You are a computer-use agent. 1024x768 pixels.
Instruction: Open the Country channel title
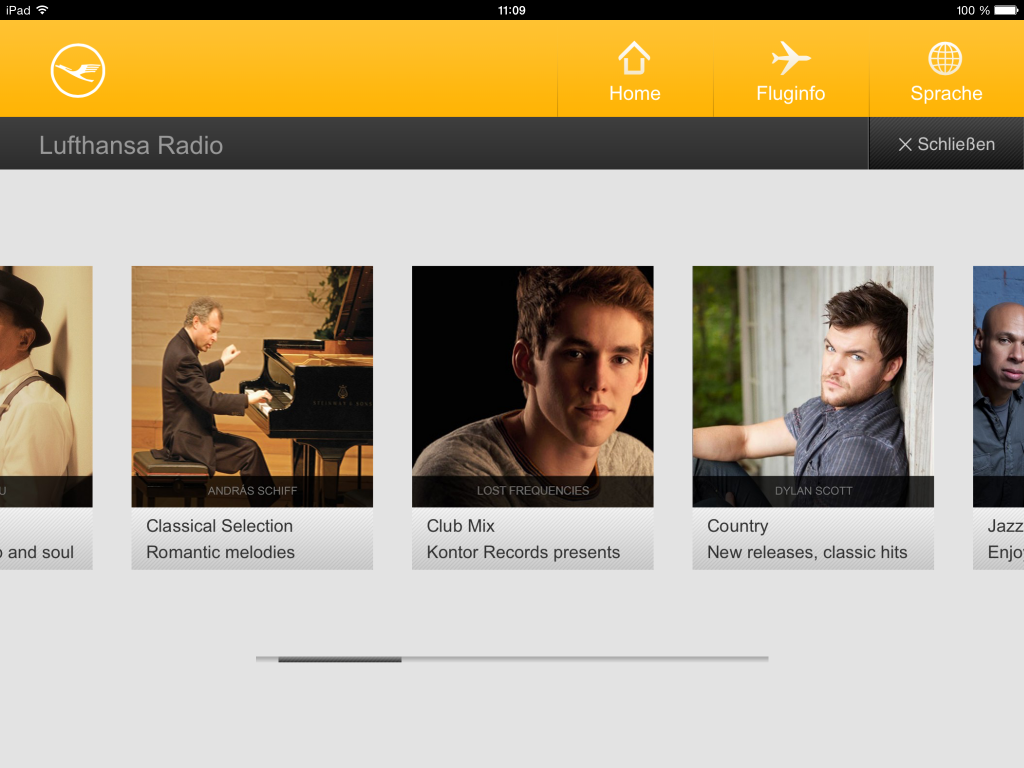point(738,526)
